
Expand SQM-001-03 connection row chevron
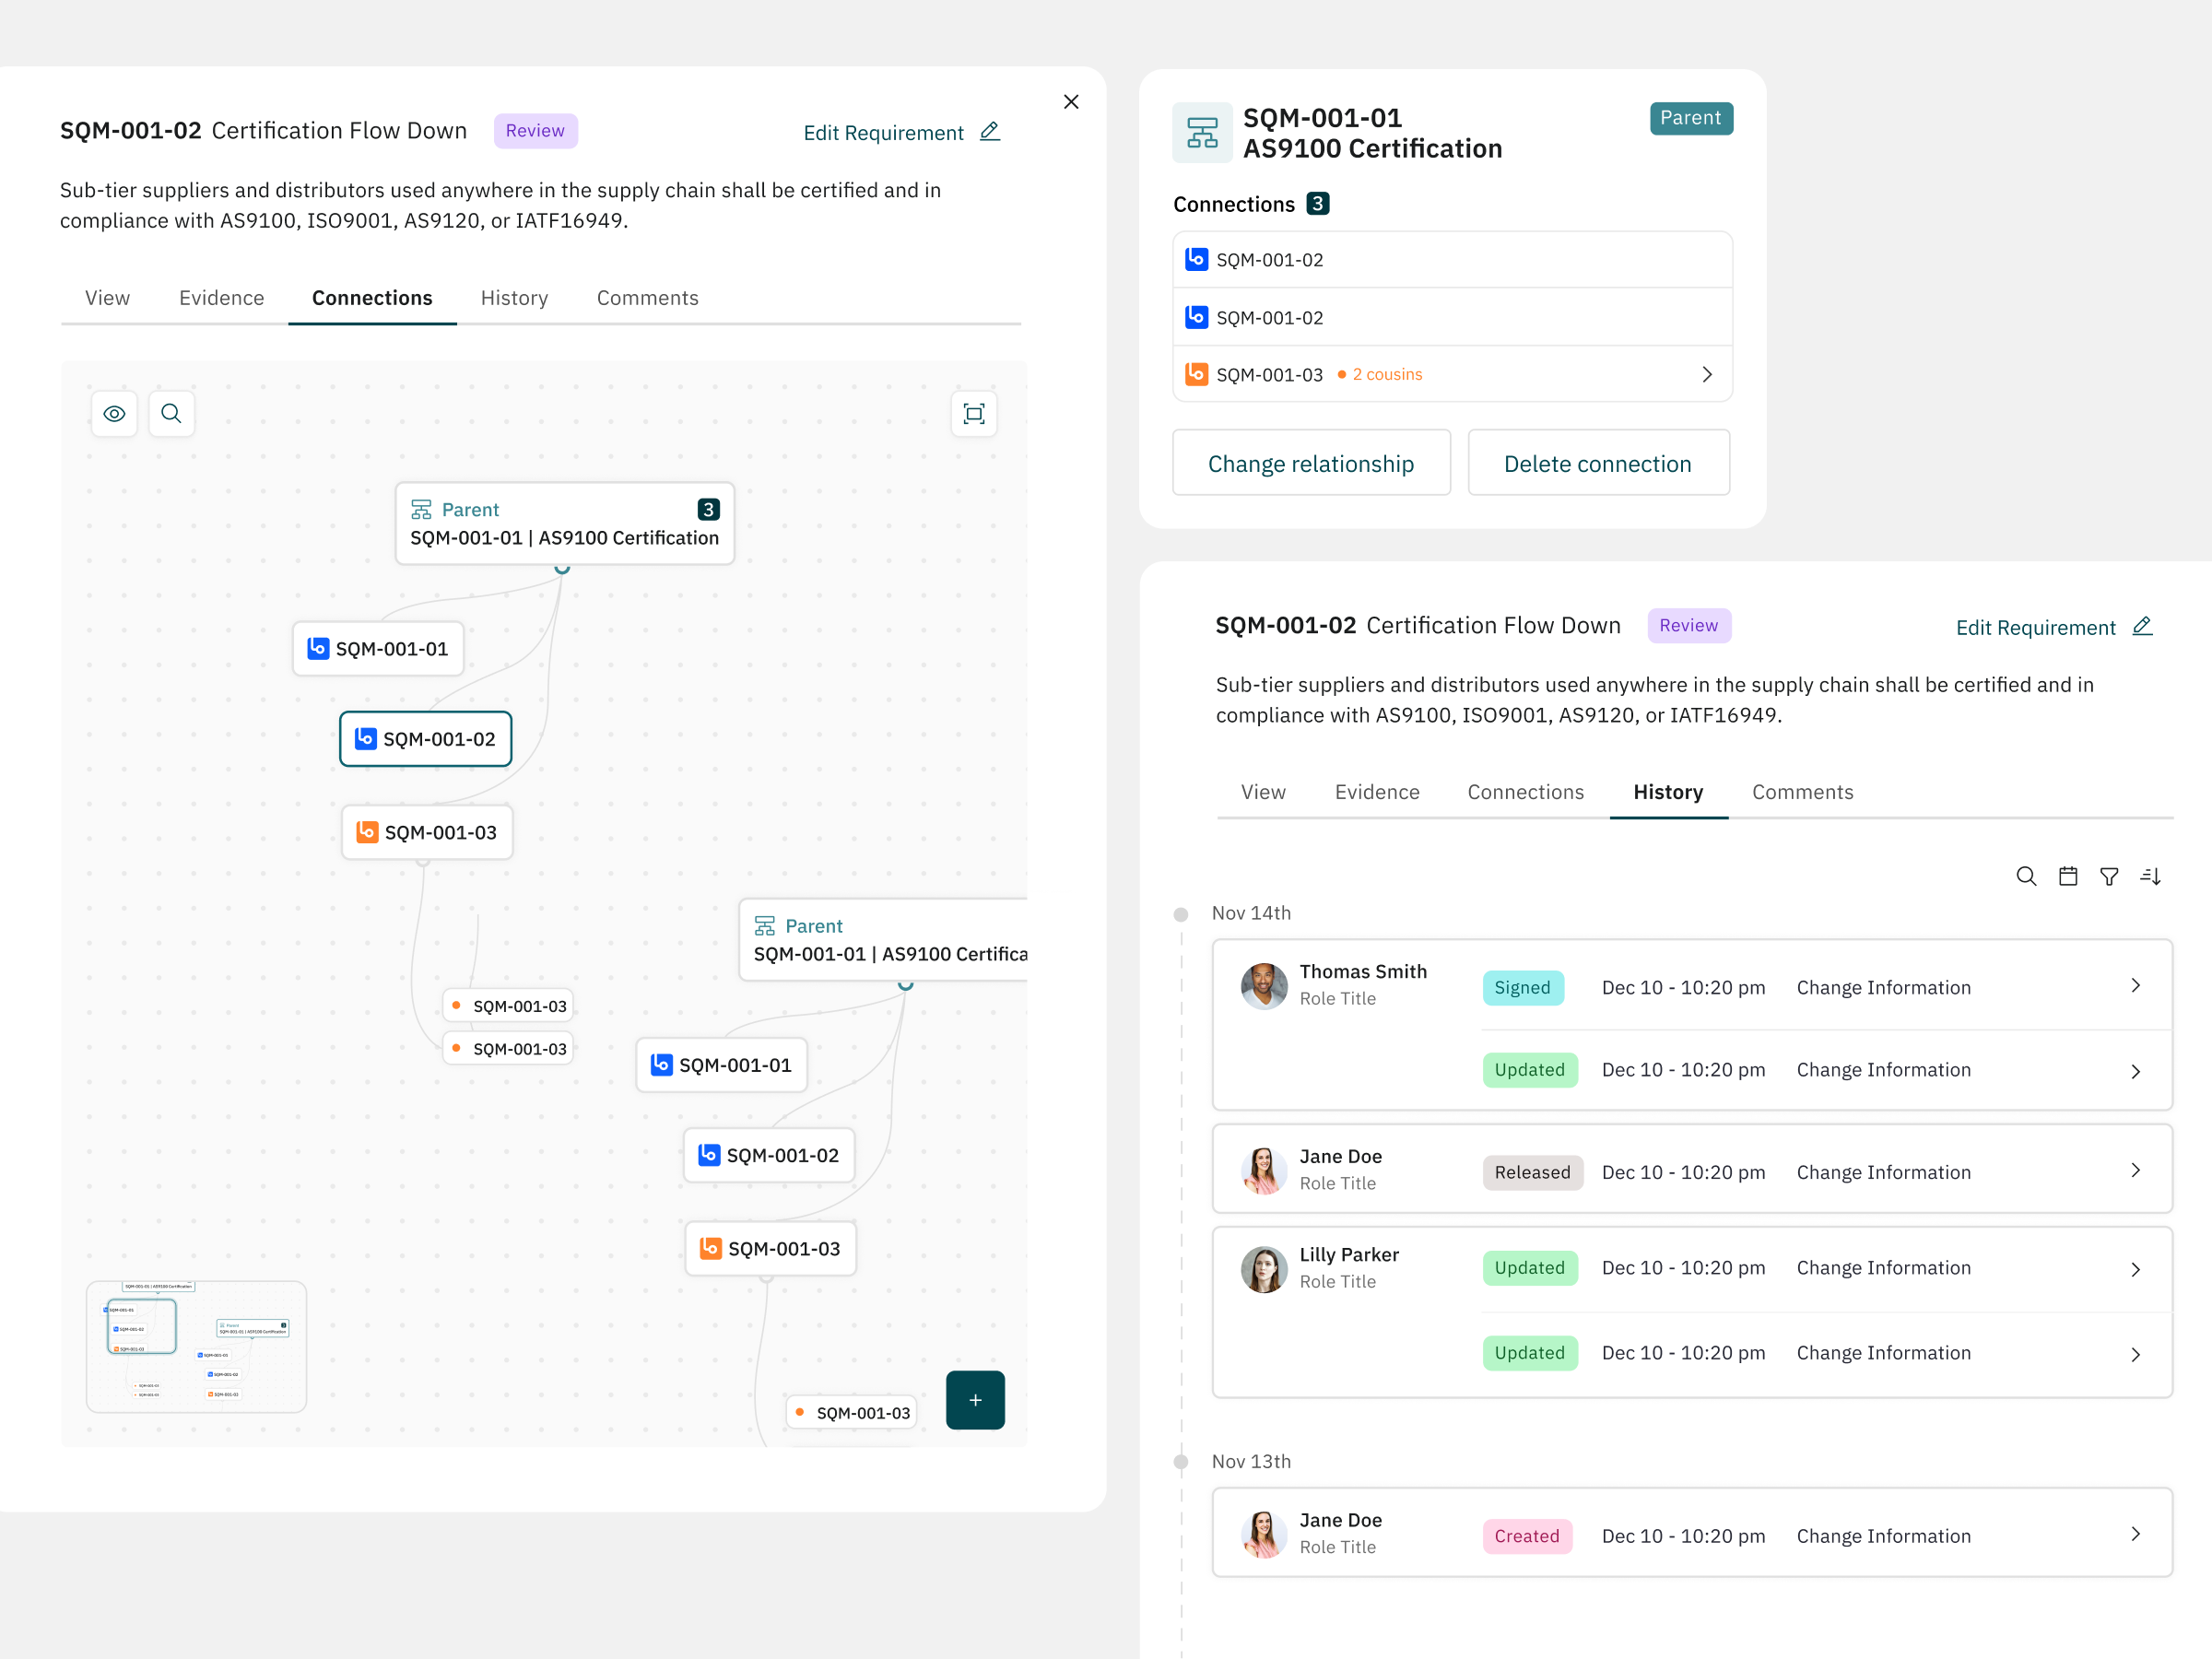[x=1707, y=374]
